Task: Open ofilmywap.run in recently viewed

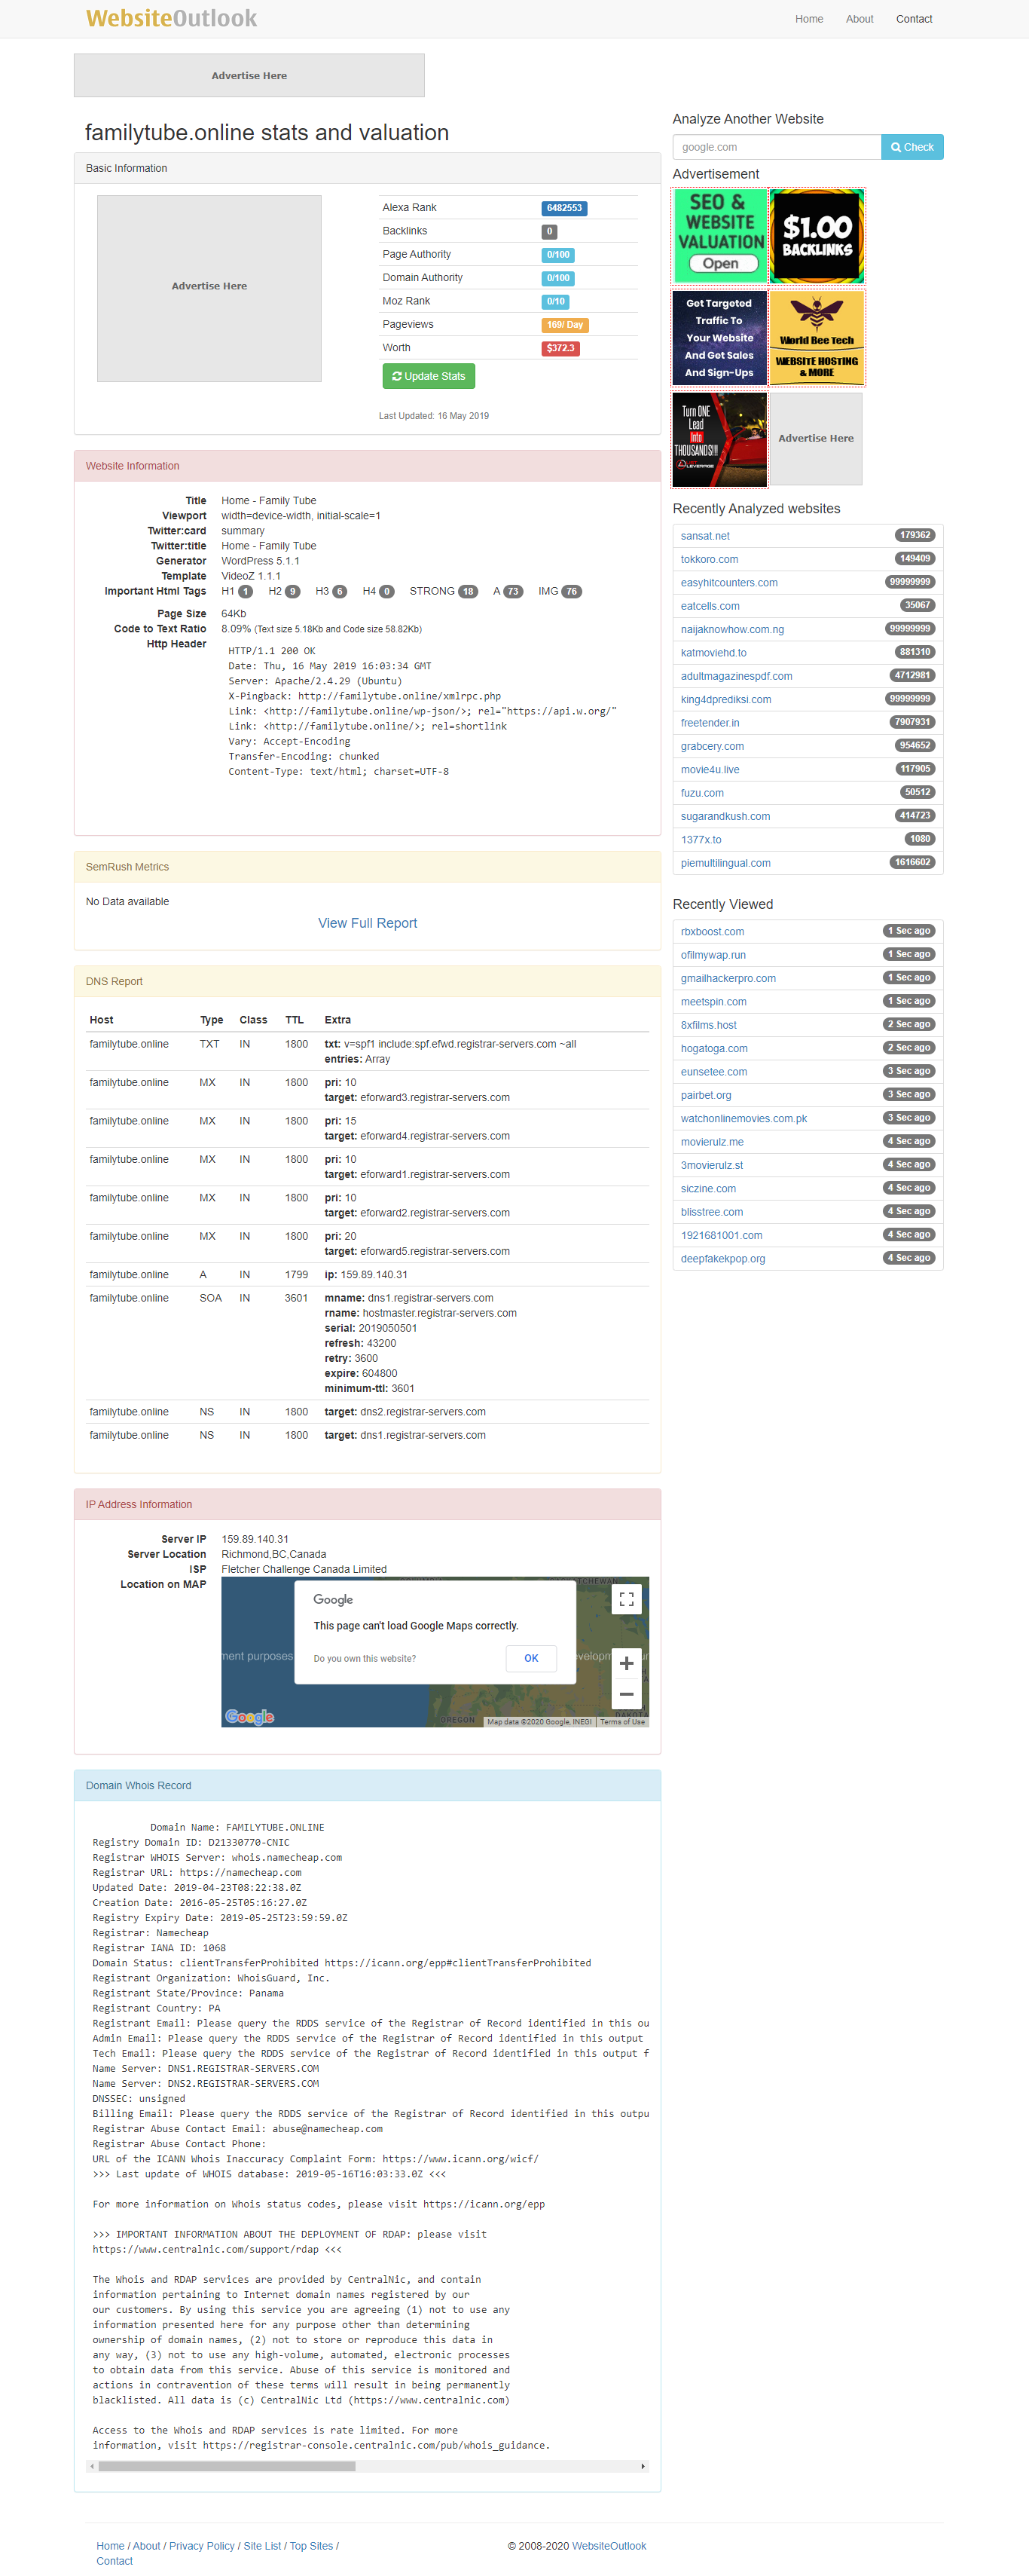Action: 713,955
